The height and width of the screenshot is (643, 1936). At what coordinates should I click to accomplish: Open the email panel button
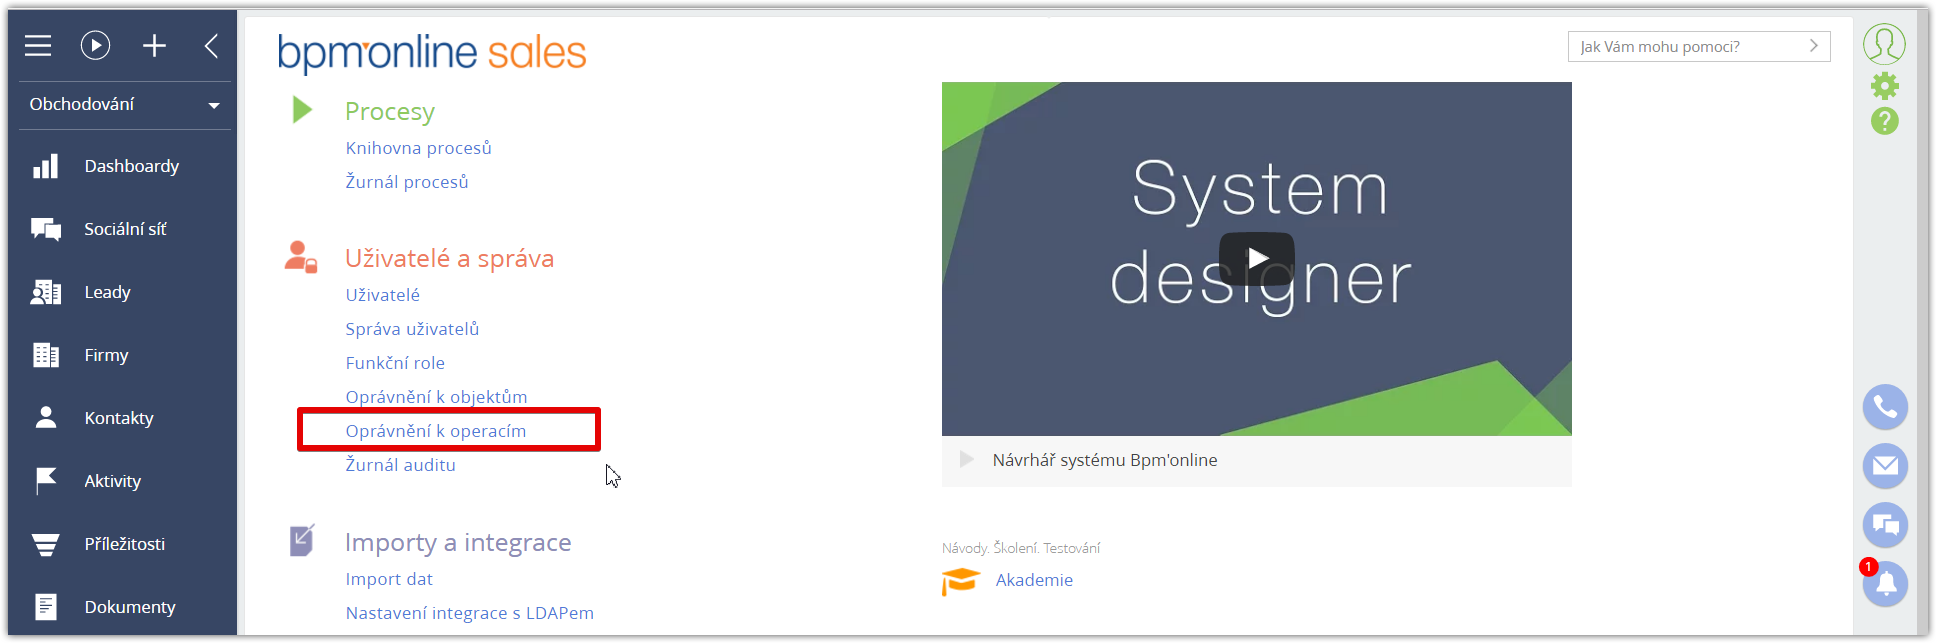(x=1885, y=466)
